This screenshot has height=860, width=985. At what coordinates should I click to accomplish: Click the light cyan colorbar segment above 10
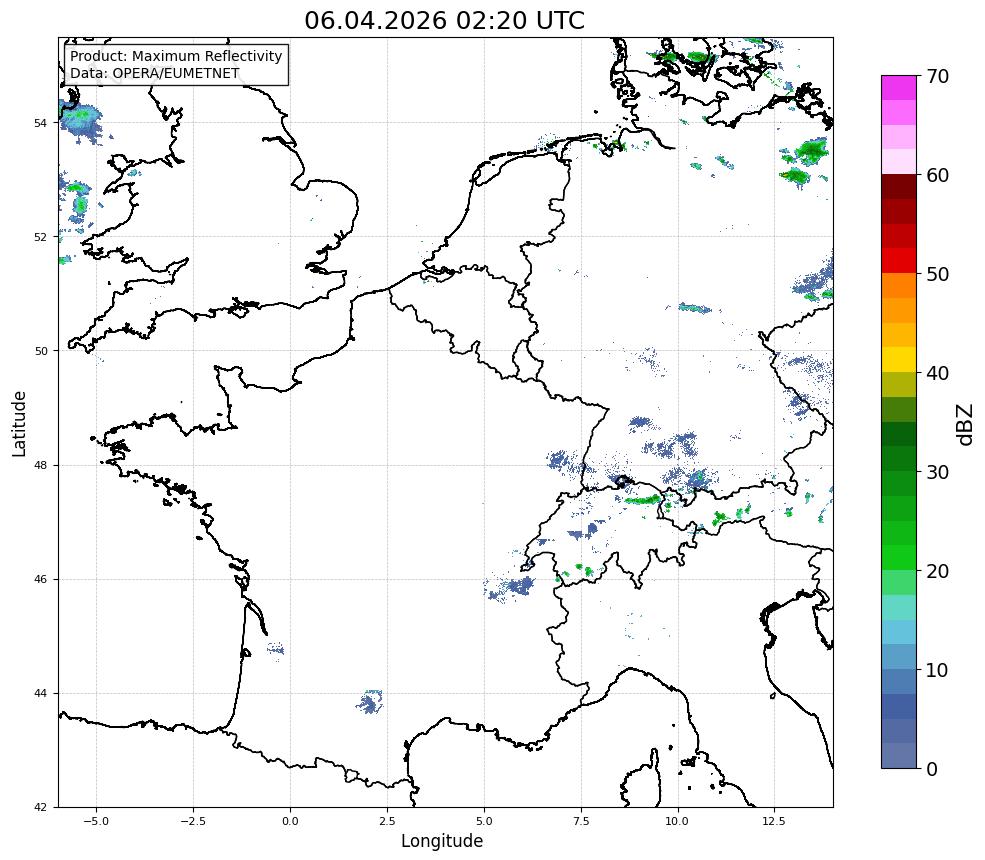pos(899,633)
